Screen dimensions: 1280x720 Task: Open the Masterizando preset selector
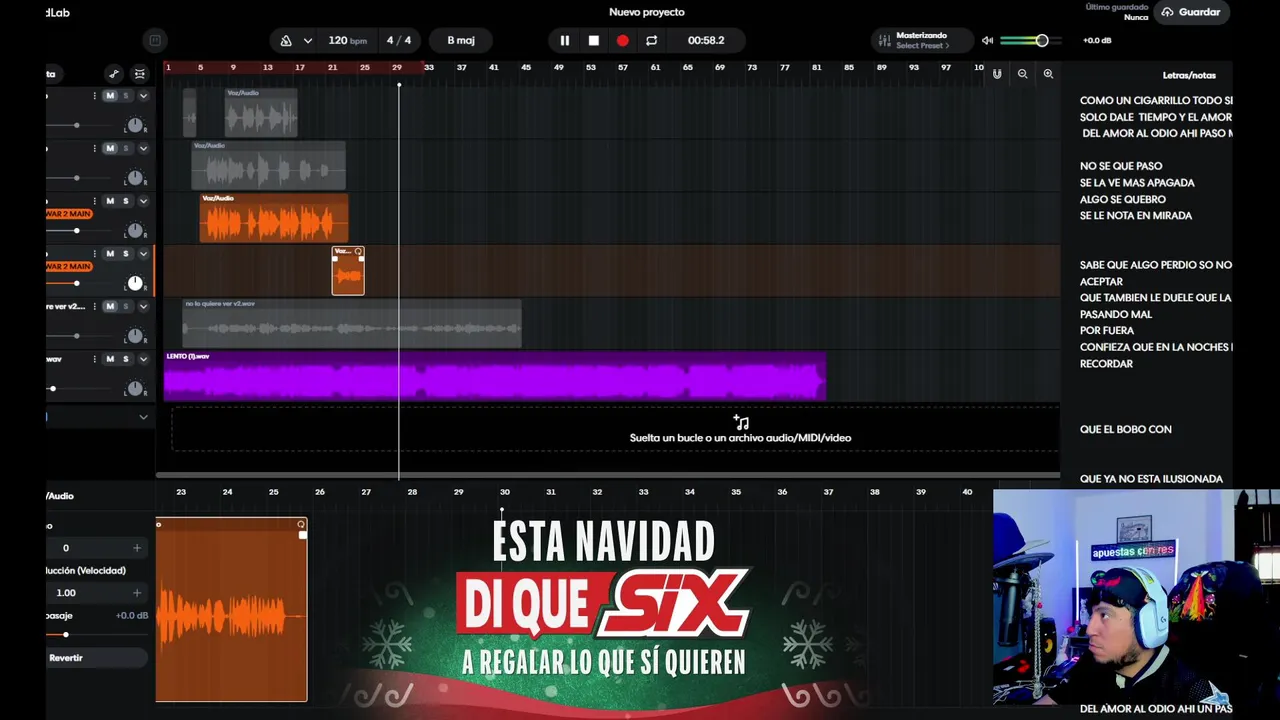[x=922, y=41]
